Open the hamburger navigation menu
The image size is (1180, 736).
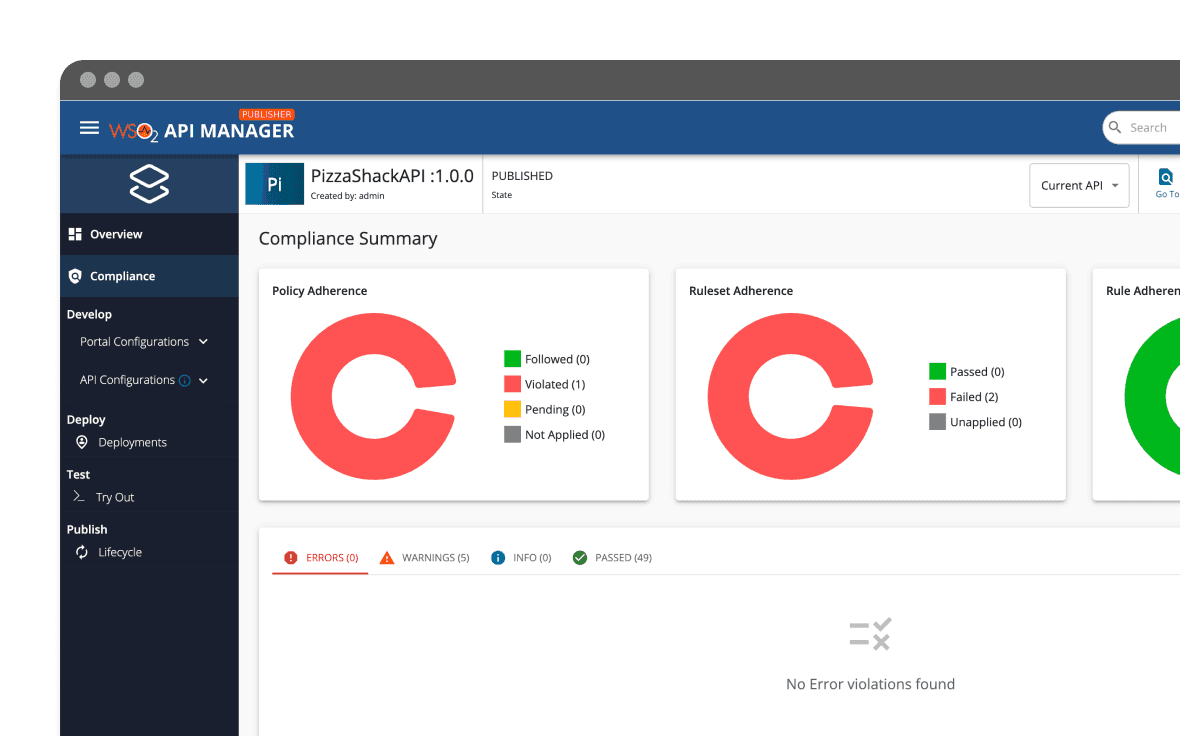(x=89, y=128)
